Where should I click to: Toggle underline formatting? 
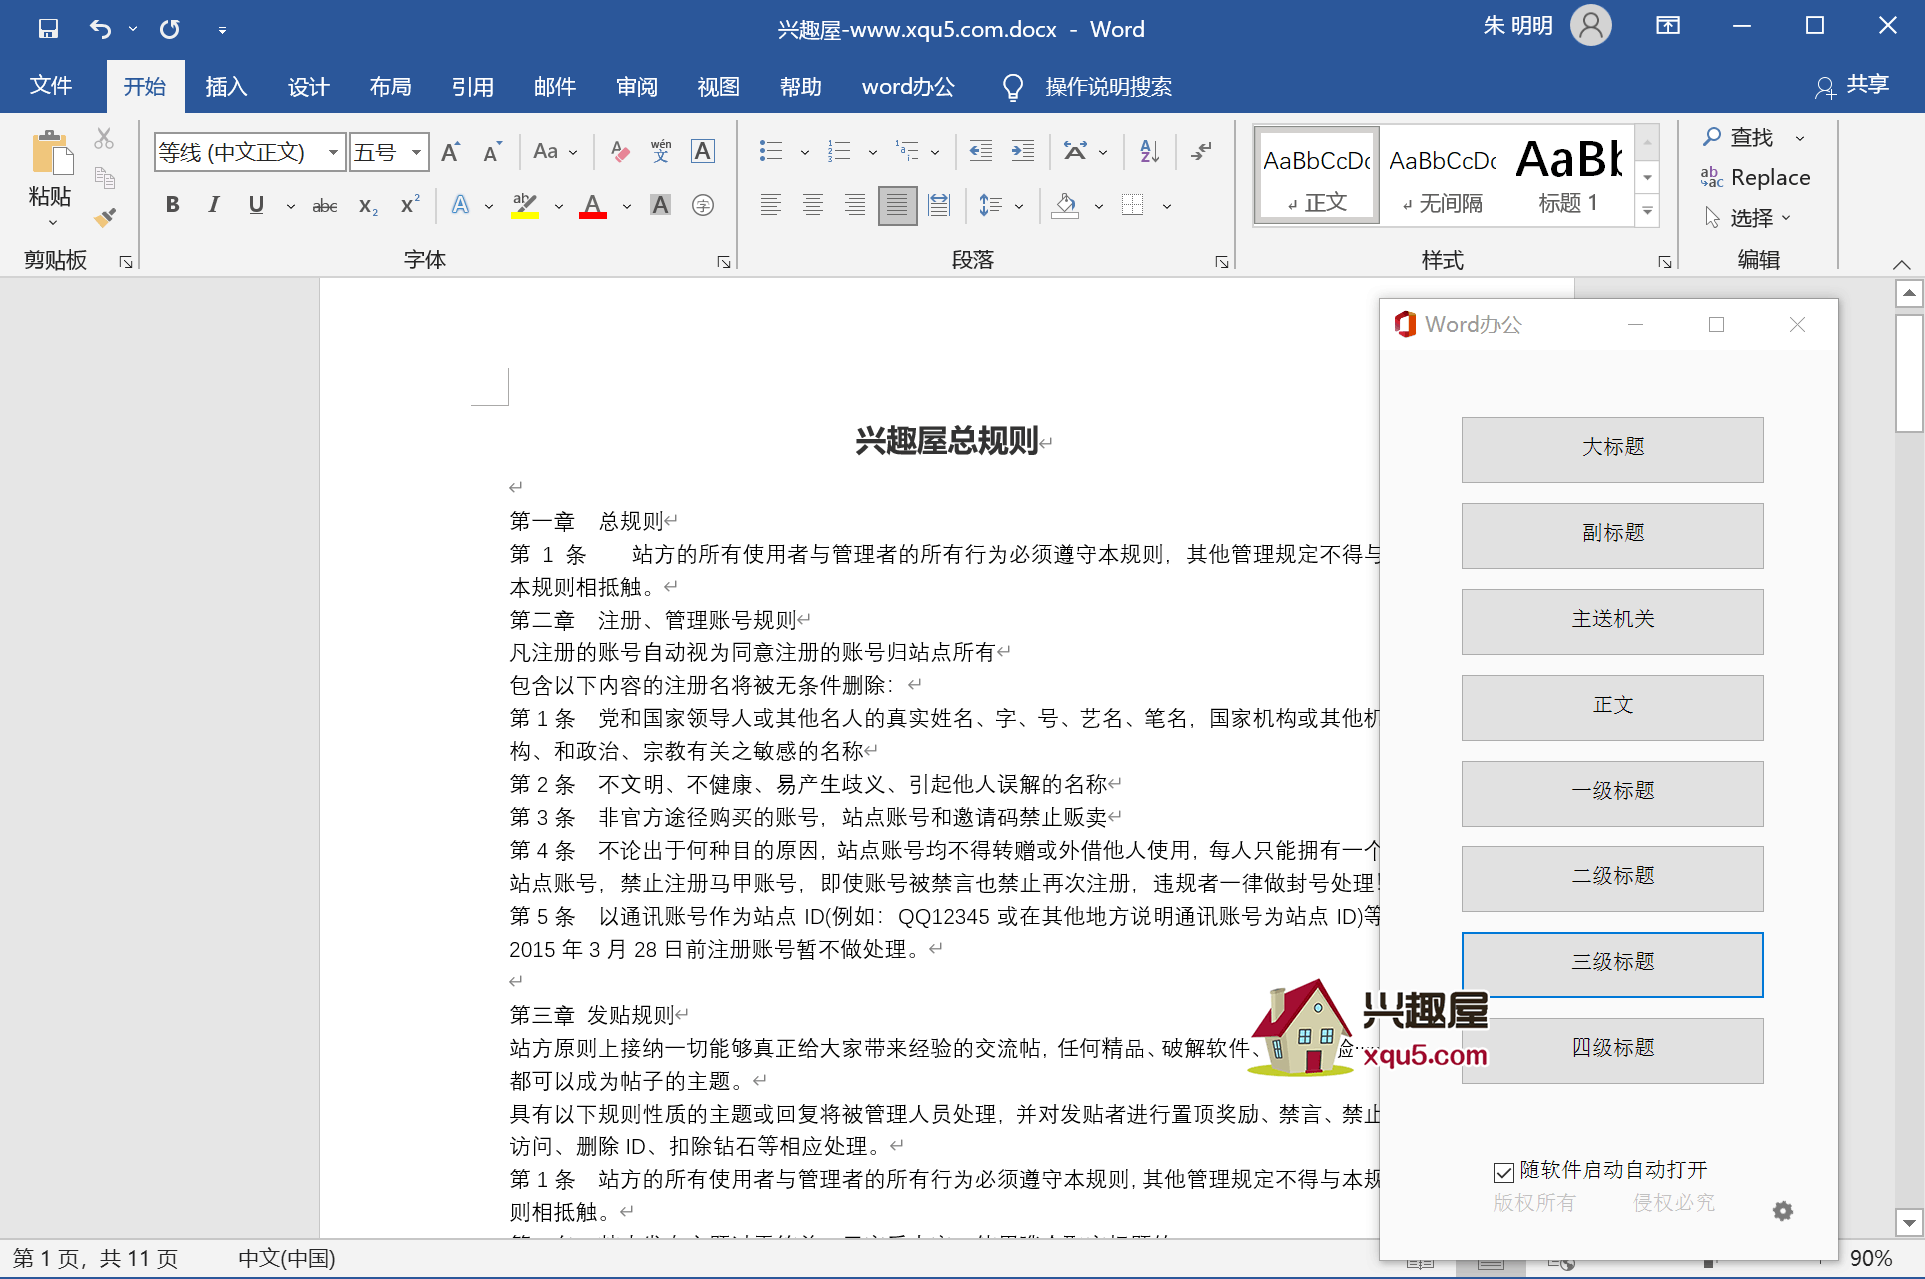pyautogui.click(x=256, y=206)
